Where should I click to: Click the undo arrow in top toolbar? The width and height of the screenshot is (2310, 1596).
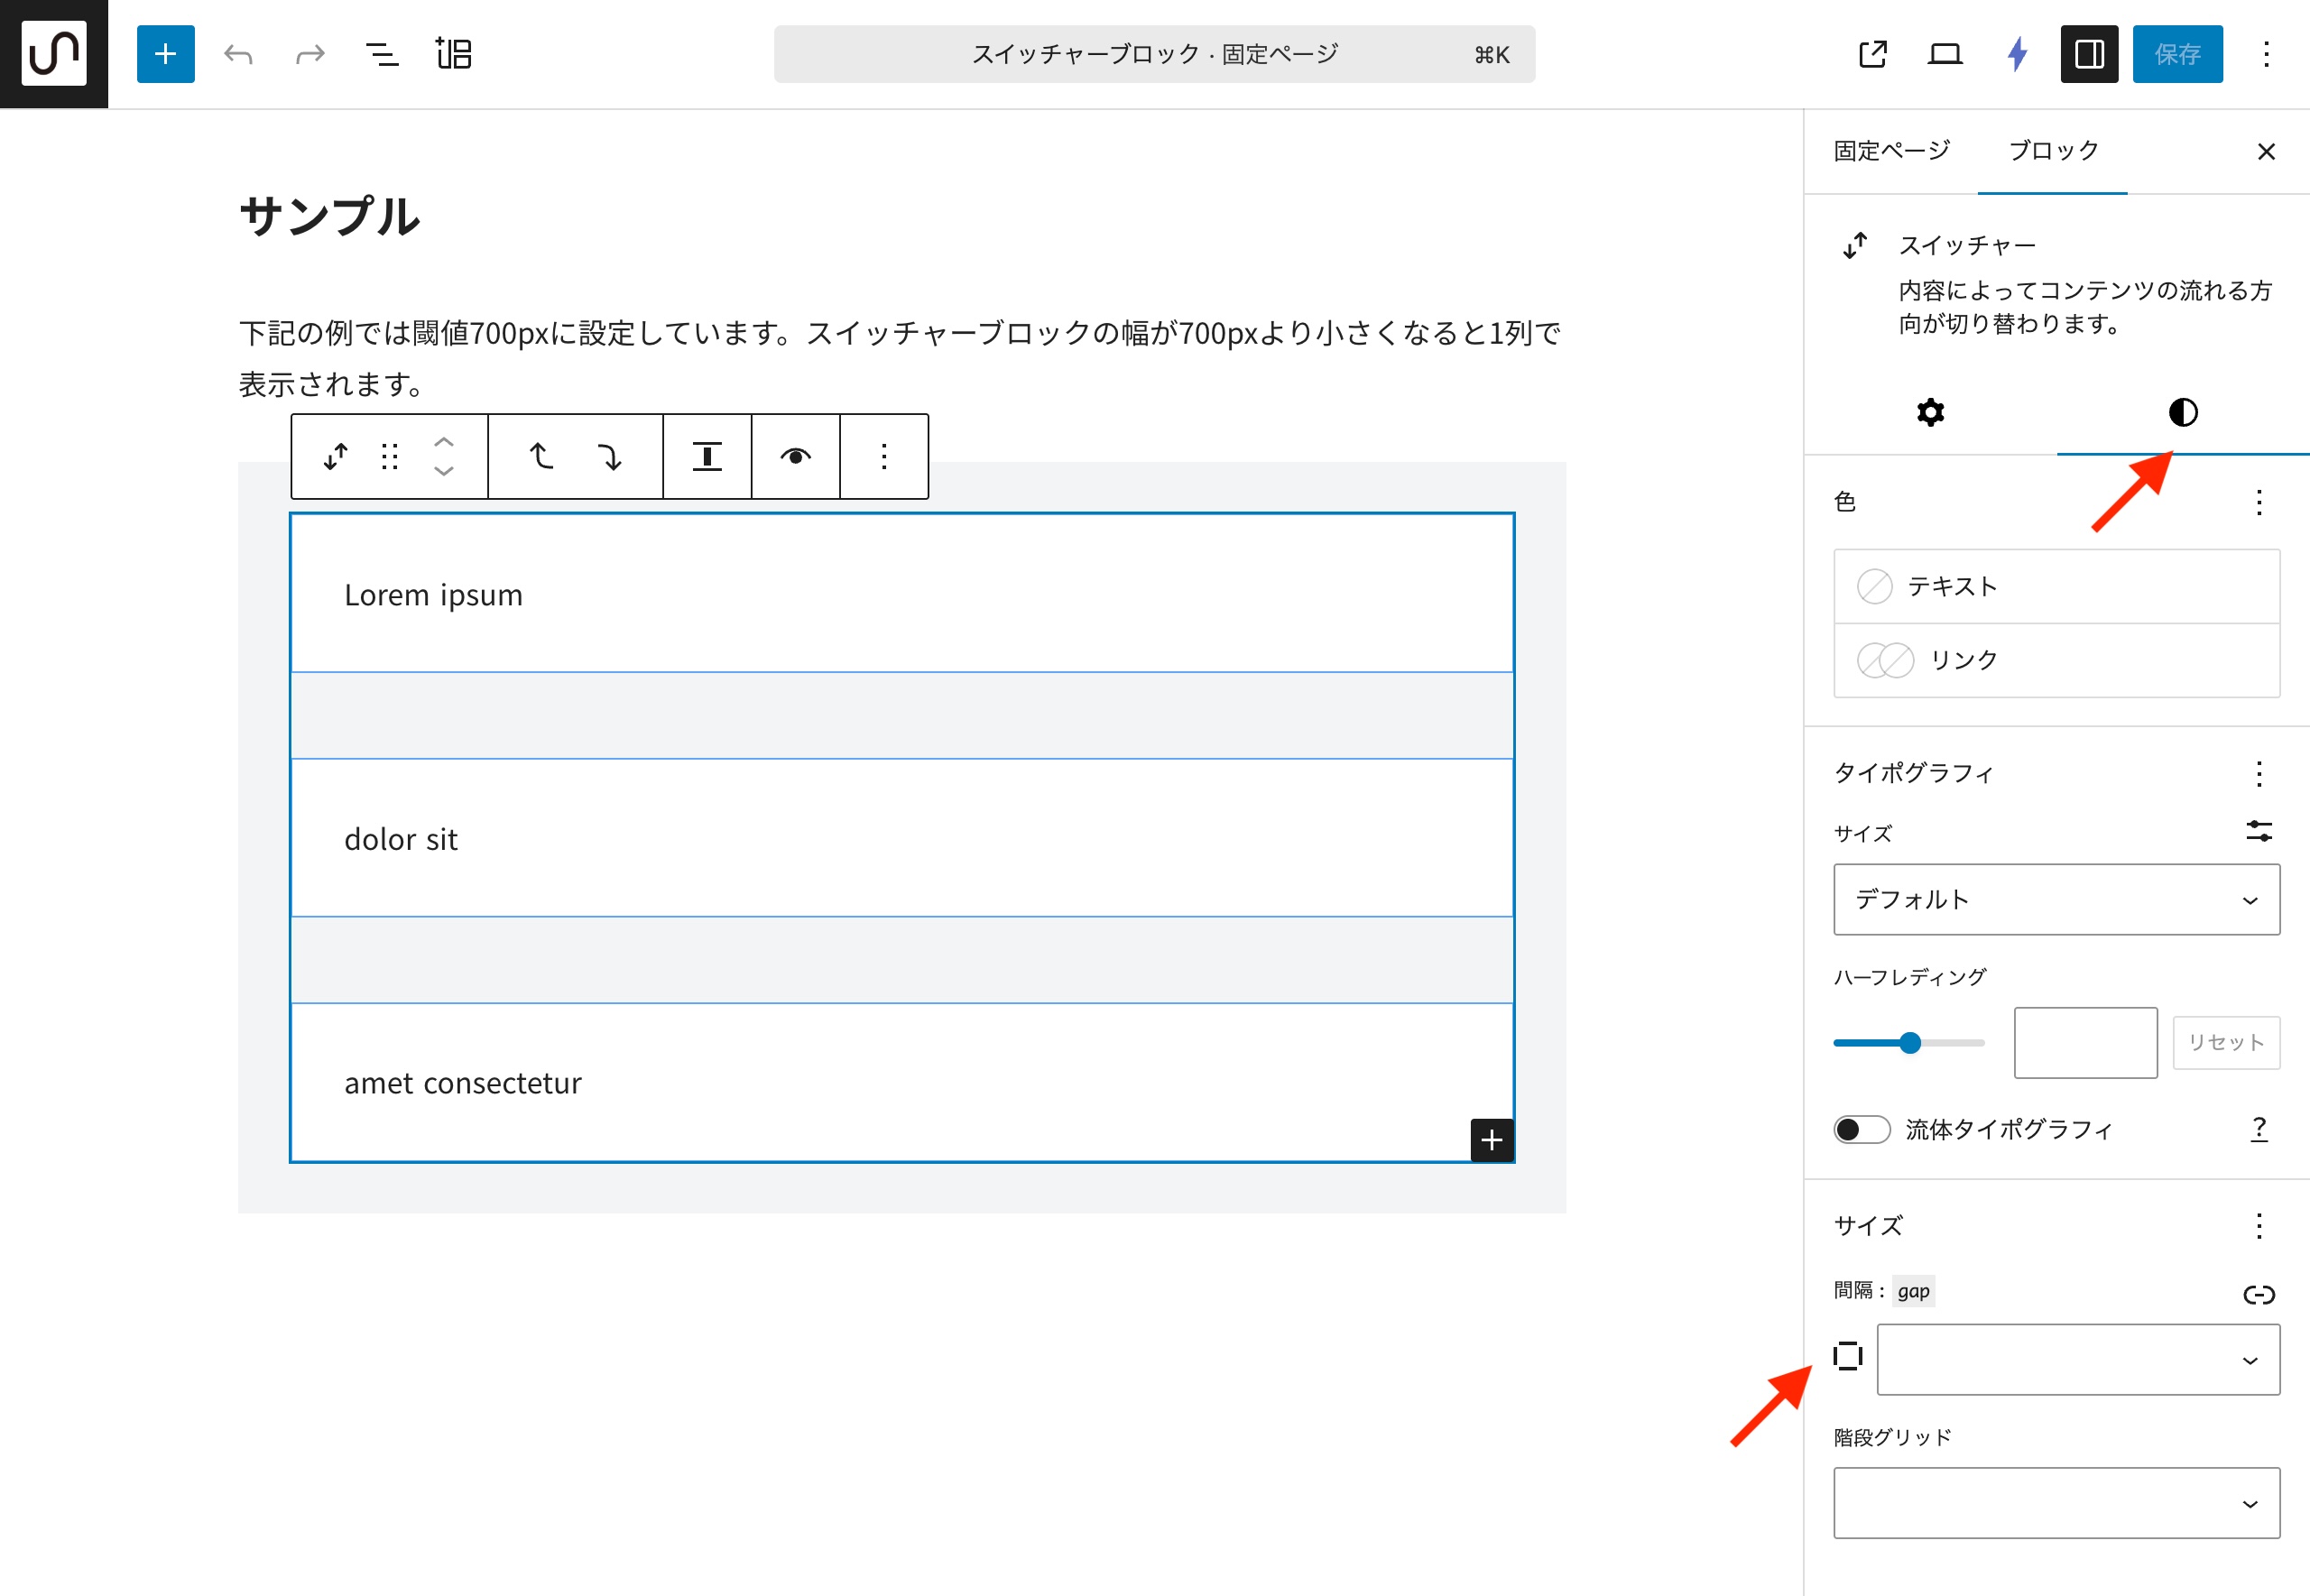238,54
